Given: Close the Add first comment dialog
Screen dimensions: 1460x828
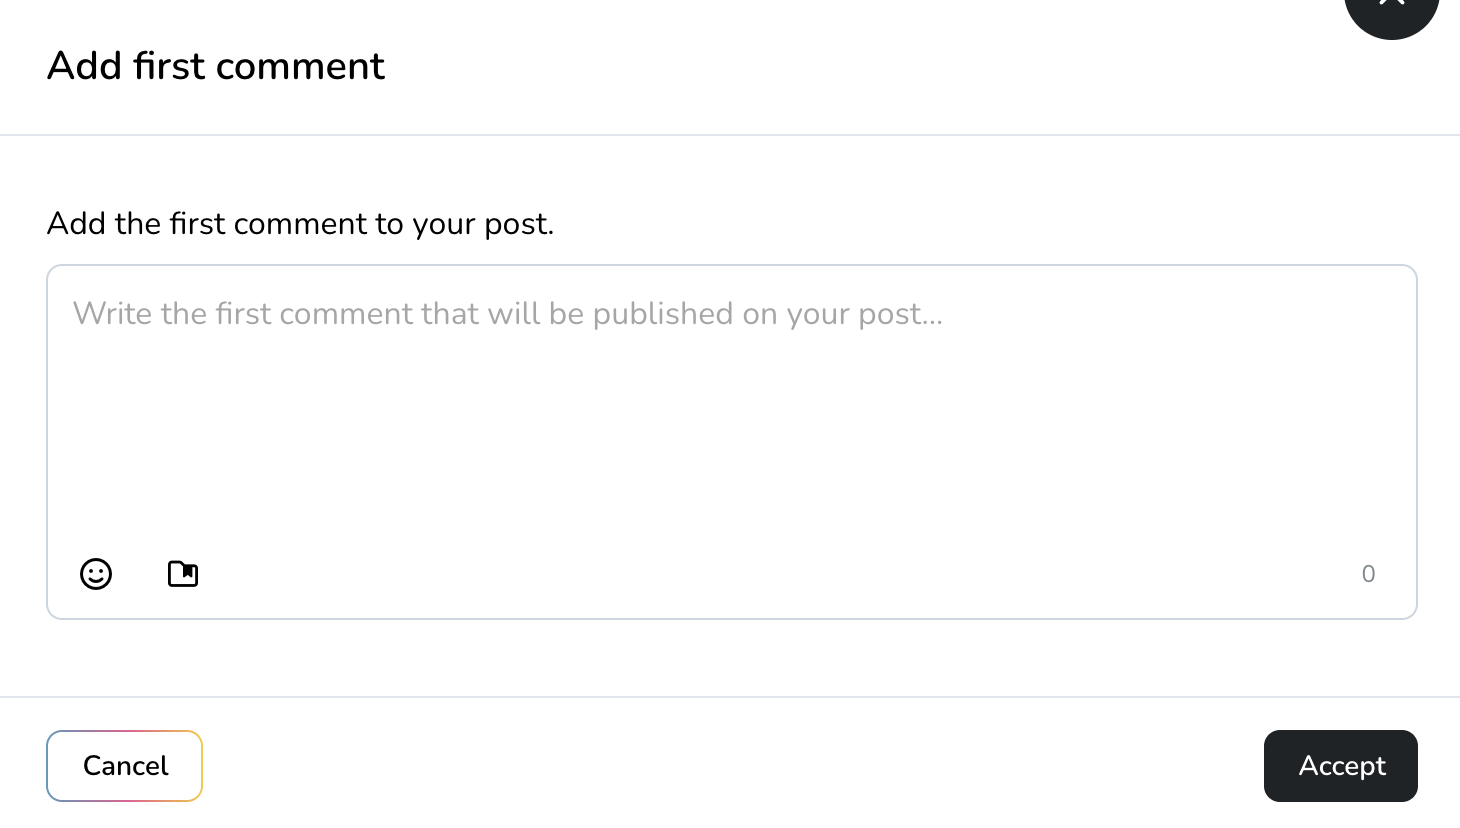Looking at the screenshot, I should 1391,8.
